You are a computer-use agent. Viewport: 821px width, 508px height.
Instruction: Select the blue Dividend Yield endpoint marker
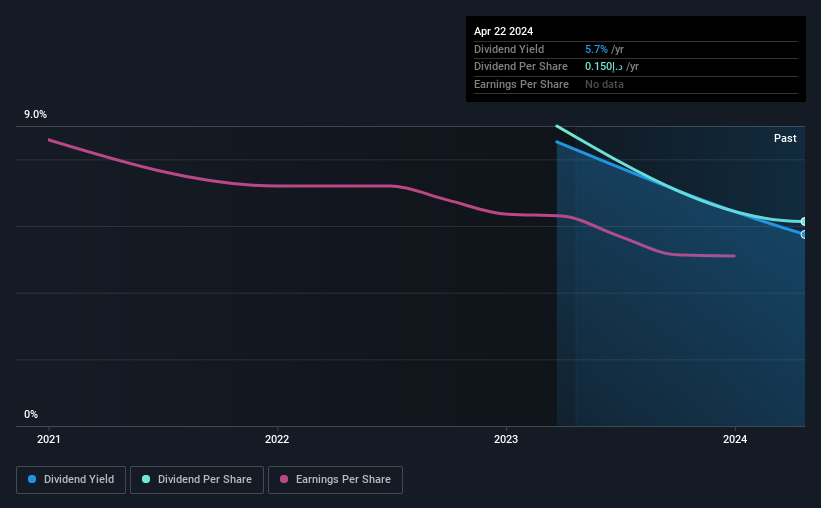(x=804, y=235)
